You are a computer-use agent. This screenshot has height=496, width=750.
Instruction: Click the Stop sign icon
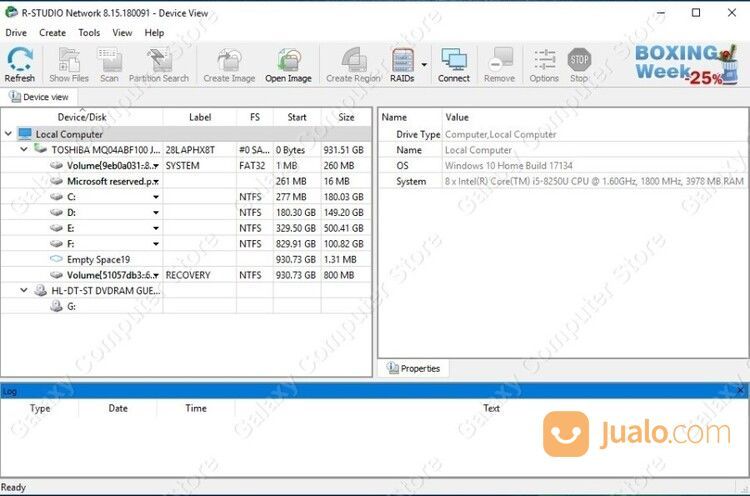click(x=579, y=60)
